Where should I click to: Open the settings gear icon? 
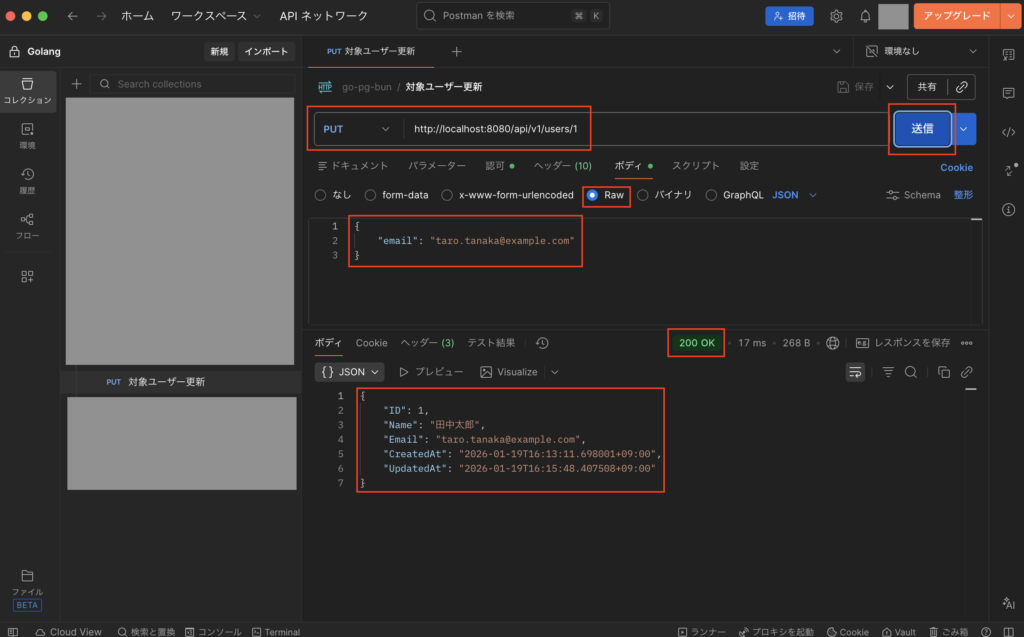pyautogui.click(x=836, y=16)
